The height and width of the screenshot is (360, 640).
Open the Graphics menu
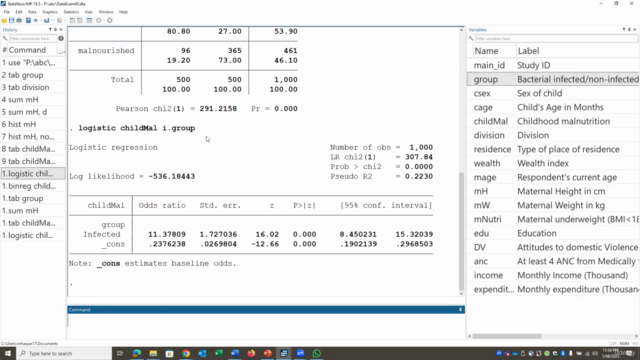point(50,12)
